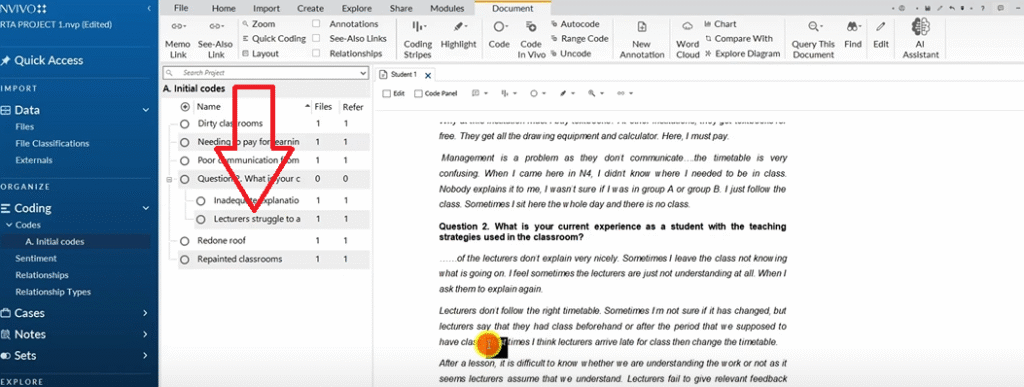Open Sentiment under Coding
Image resolution: width=1024 pixels, height=387 pixels.
pos(37,258)
